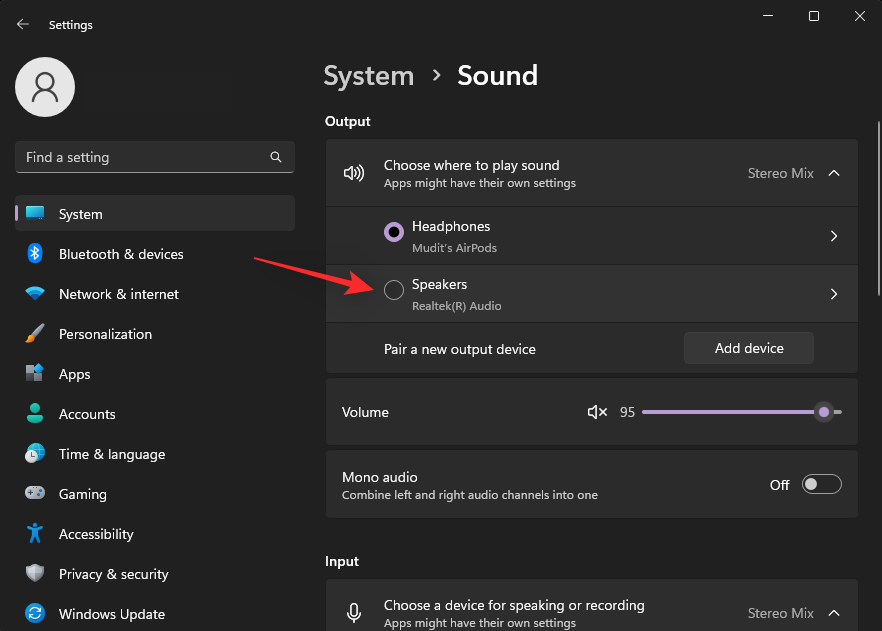Open Headphones properties with chevron arrow
This screenshot has width=882, height=631.
834,236
